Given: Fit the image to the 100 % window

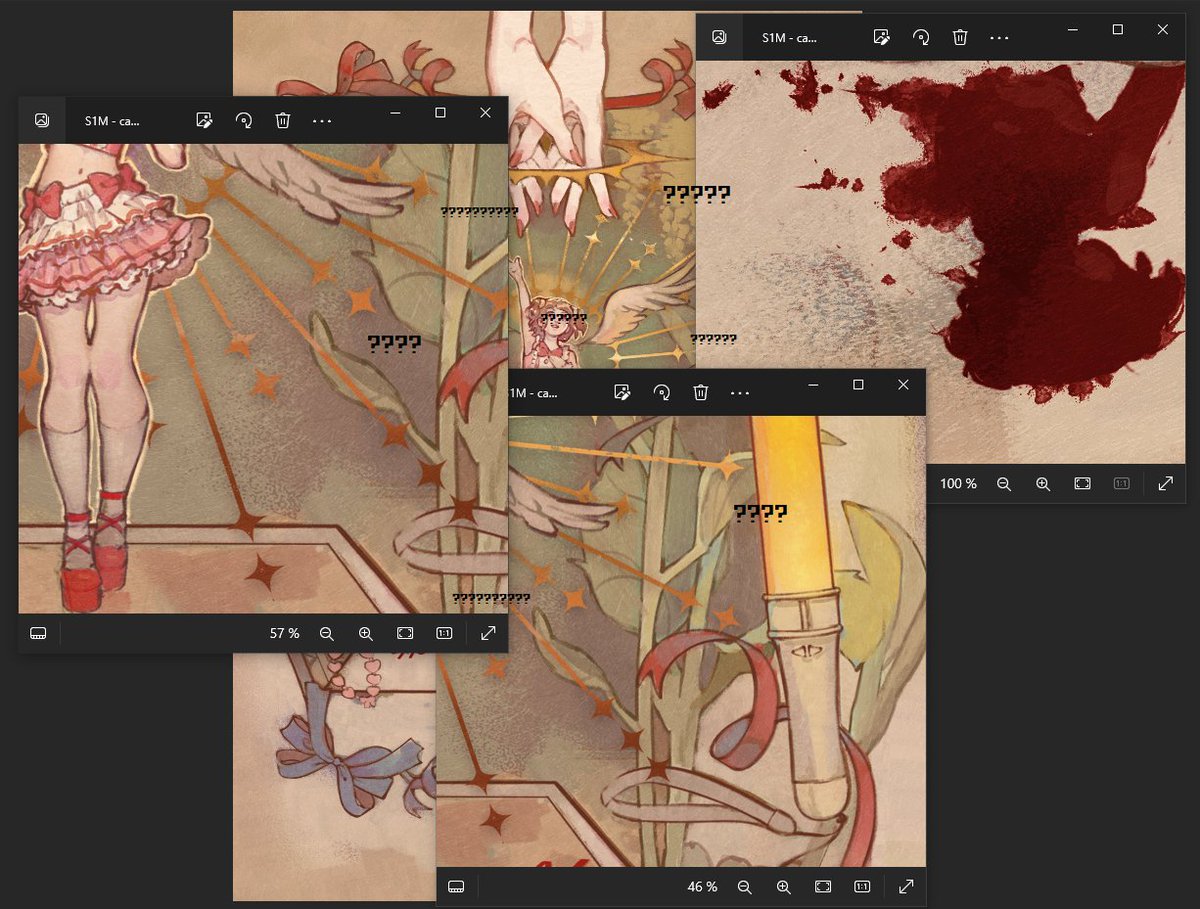Looking at the screenshot, I should (1082, 483).
